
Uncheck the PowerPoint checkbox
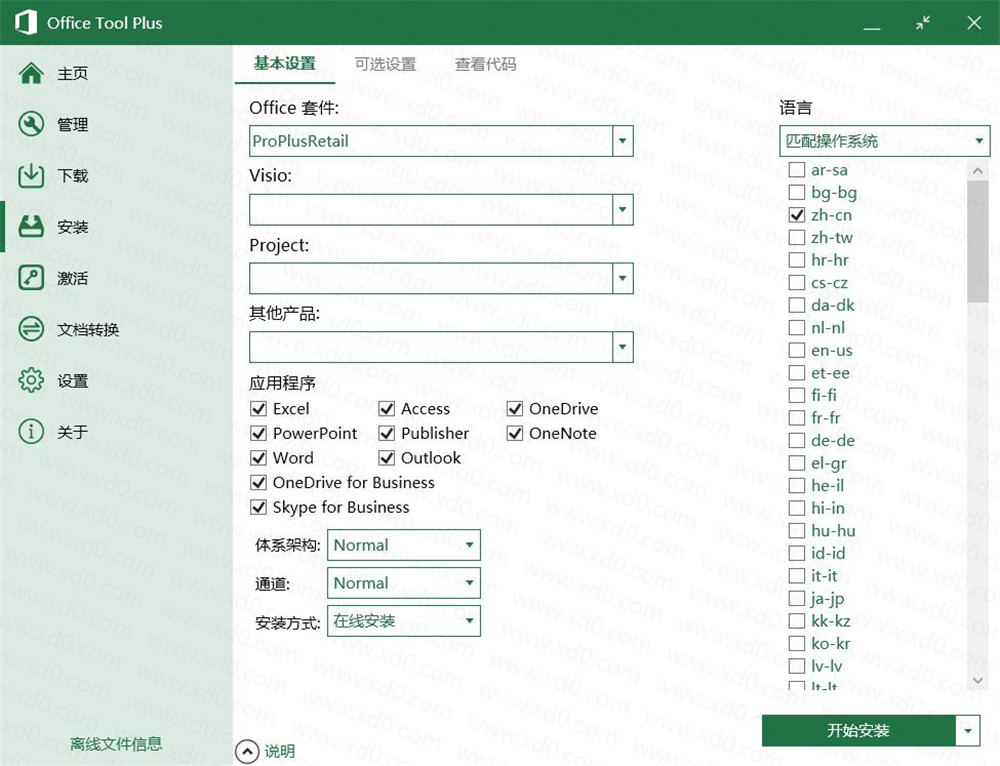[258, 434]
